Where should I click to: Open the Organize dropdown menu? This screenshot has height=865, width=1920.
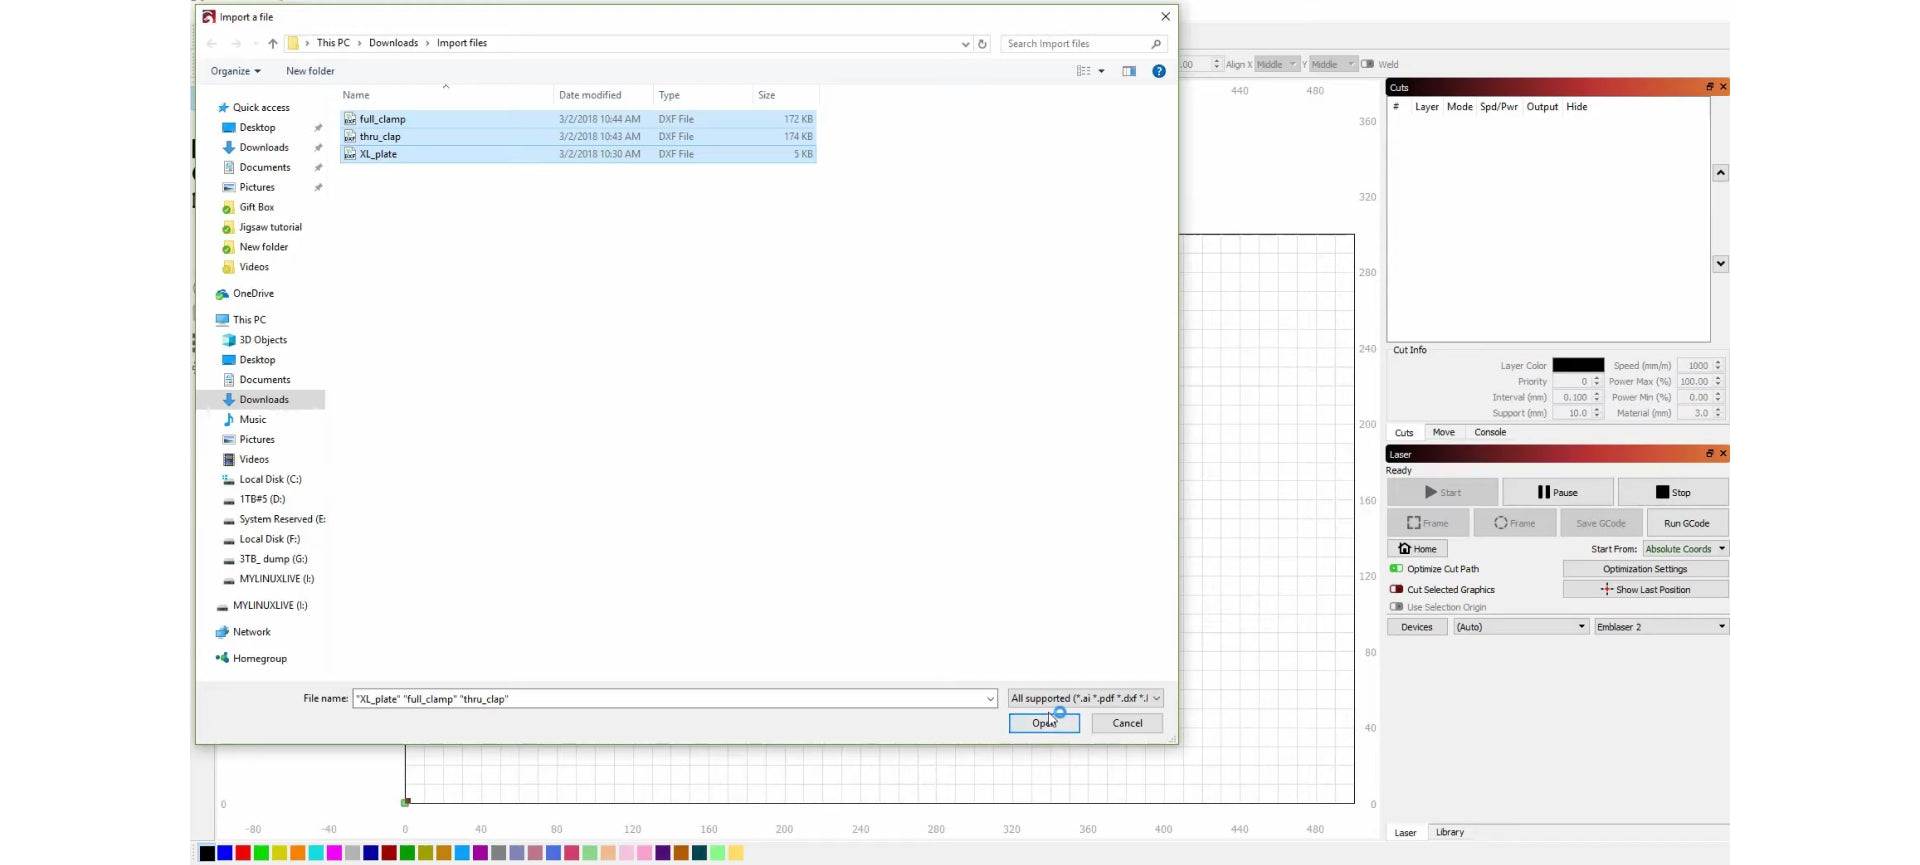point(235,71)
